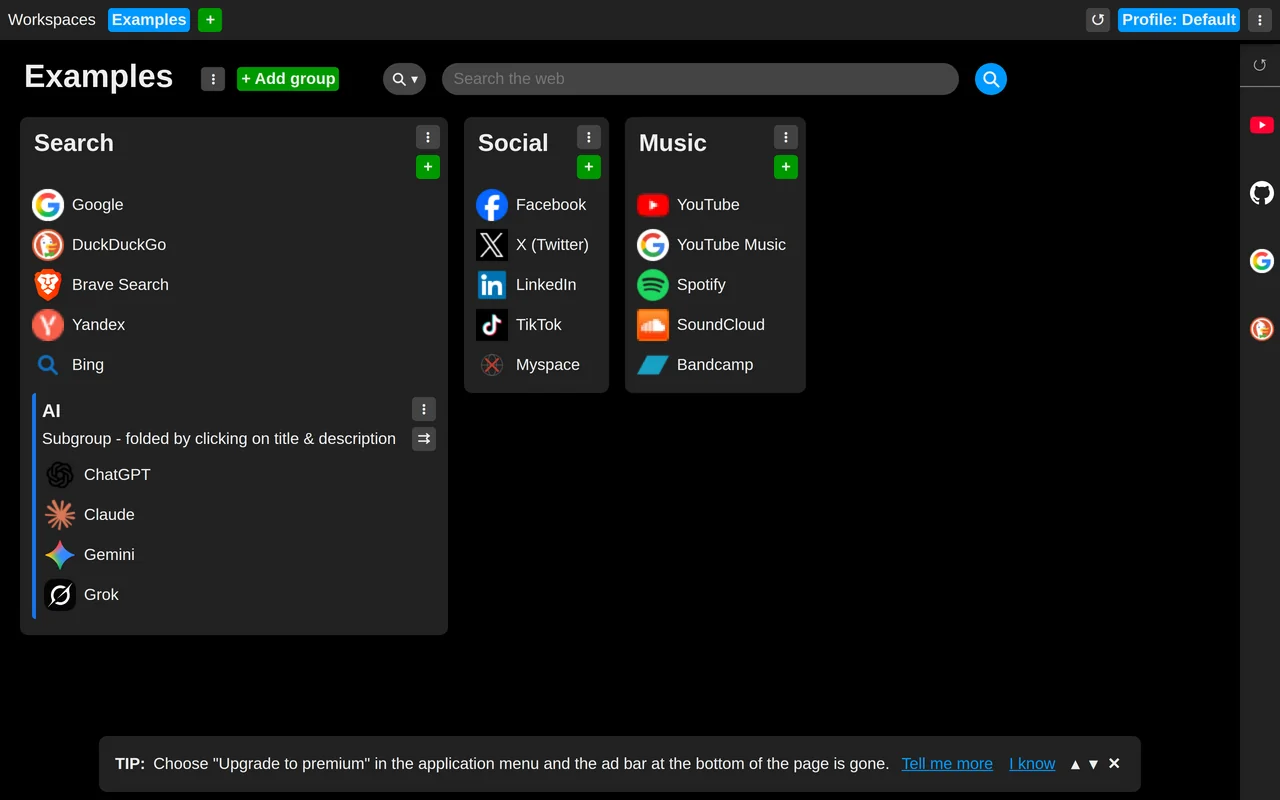The image size is (1280, 800).
Task: Open the DuckDuckGo bookmark in Search group
Action: point(99,244)
